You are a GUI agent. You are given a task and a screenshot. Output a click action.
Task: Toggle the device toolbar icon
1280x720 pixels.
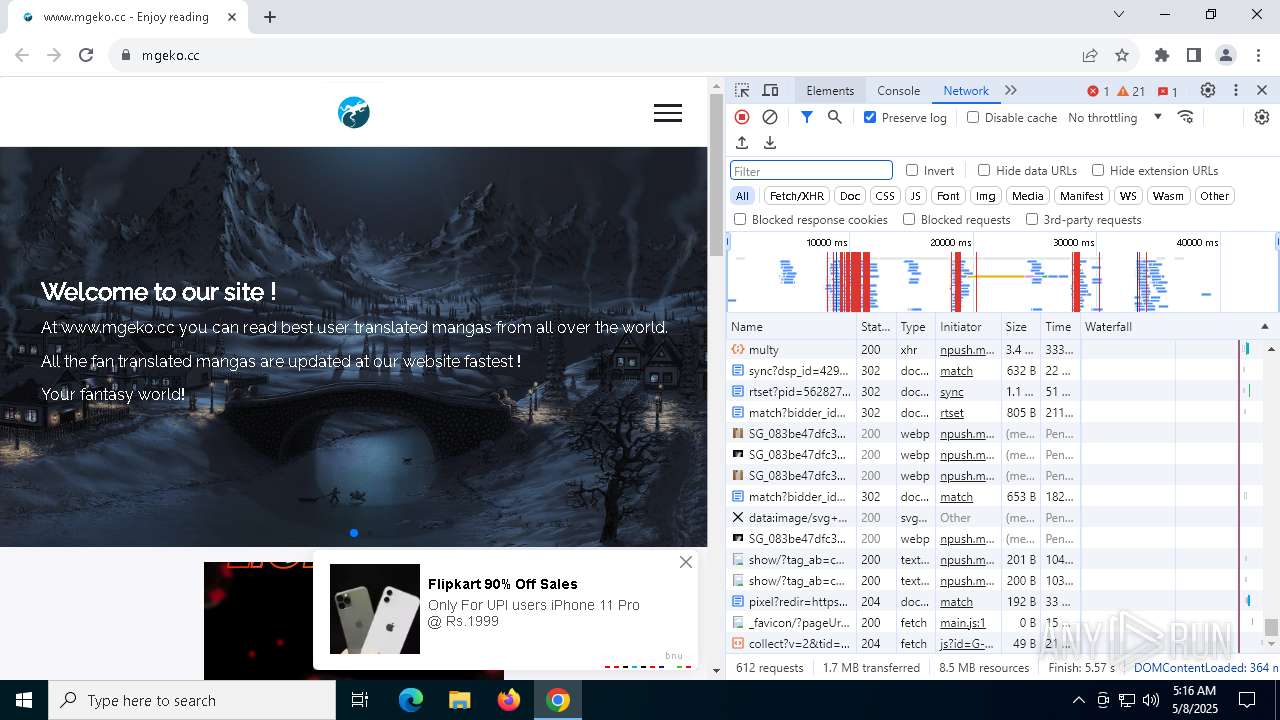tap(770, 90)
